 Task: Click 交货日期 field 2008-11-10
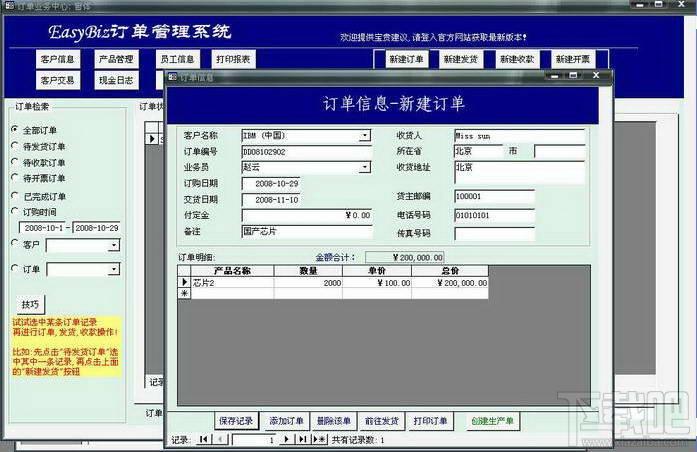(x=272, y=200)
